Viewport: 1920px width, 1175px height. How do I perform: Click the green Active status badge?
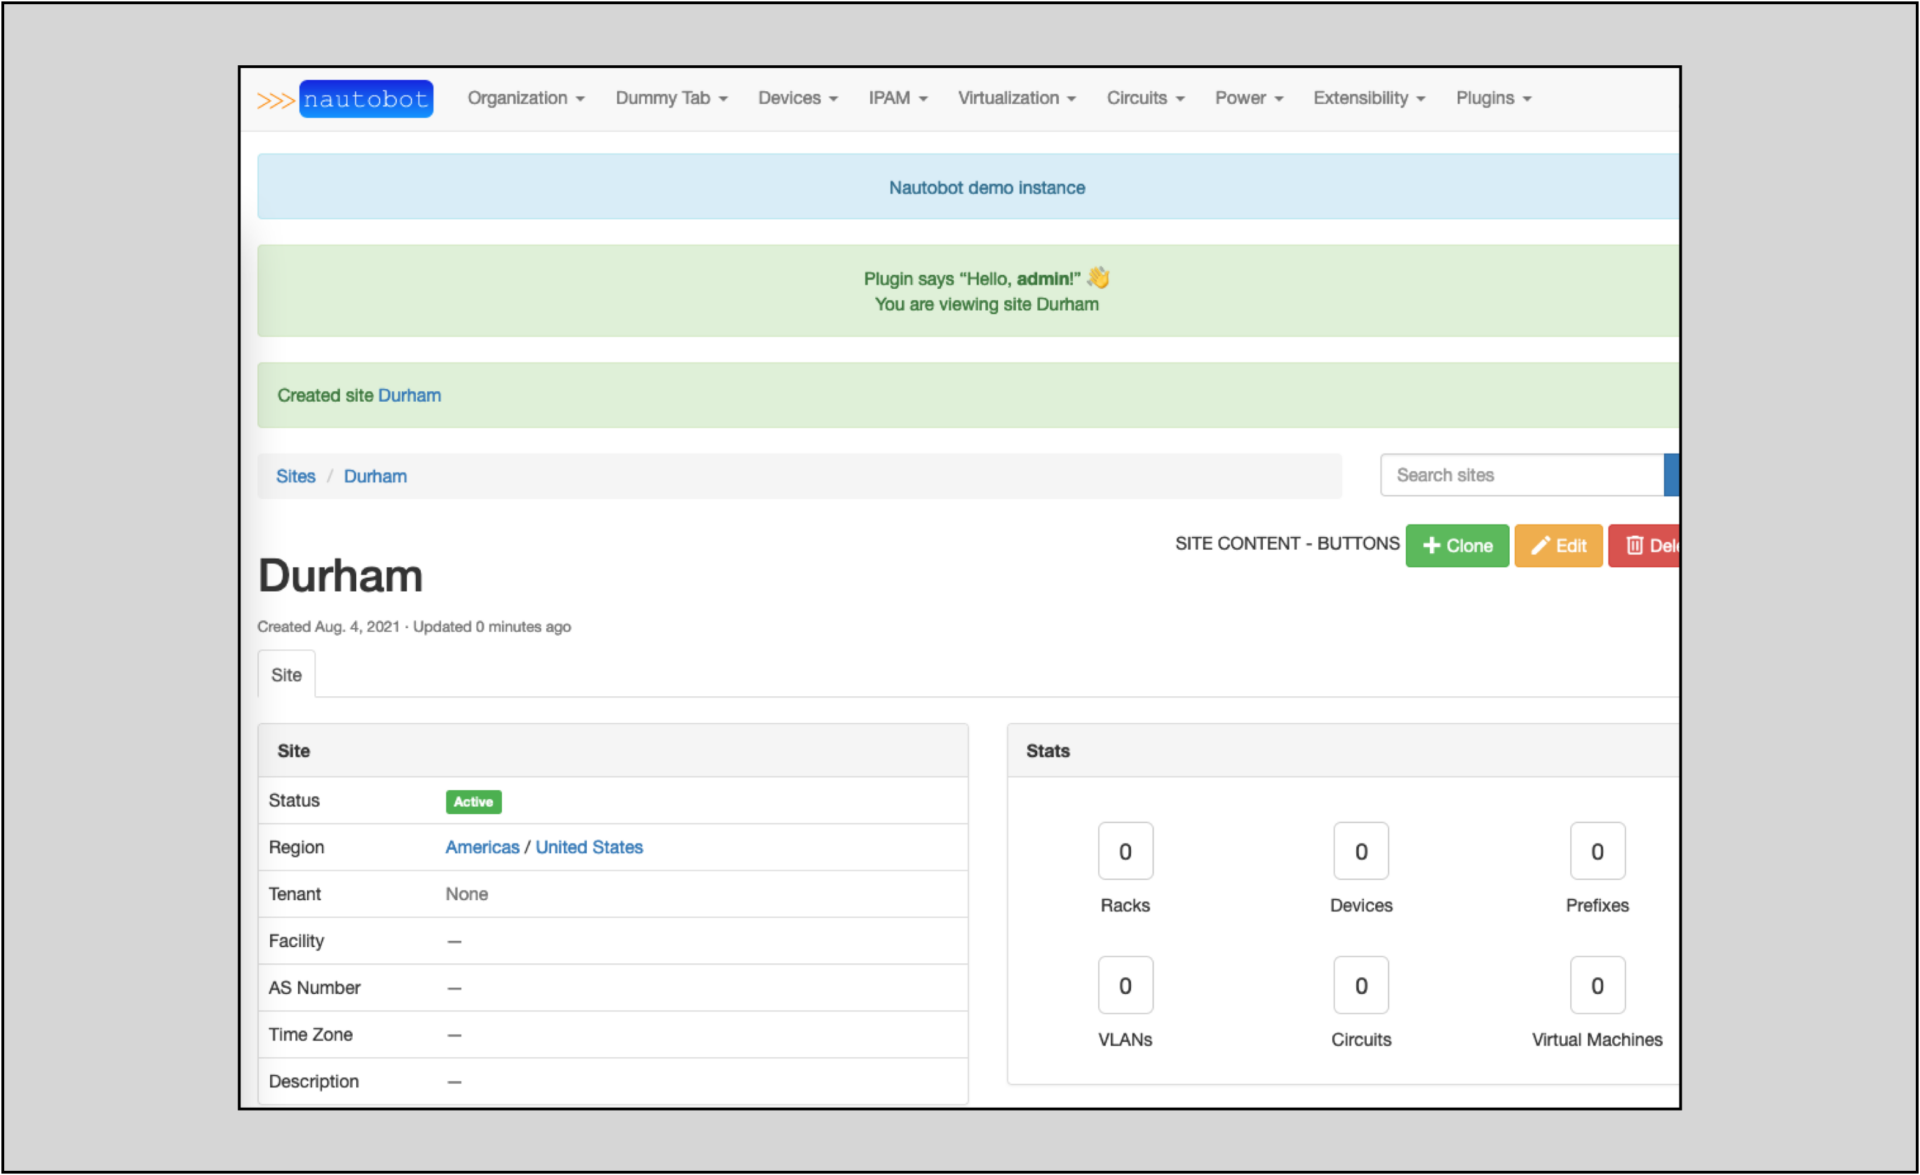[473, 801]
